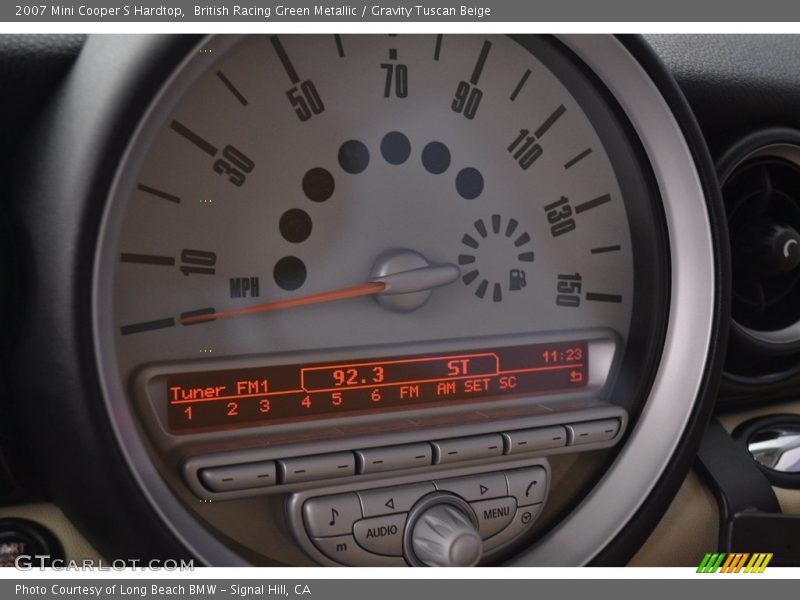Select the back arrow icon on the display

click(576, 376)
